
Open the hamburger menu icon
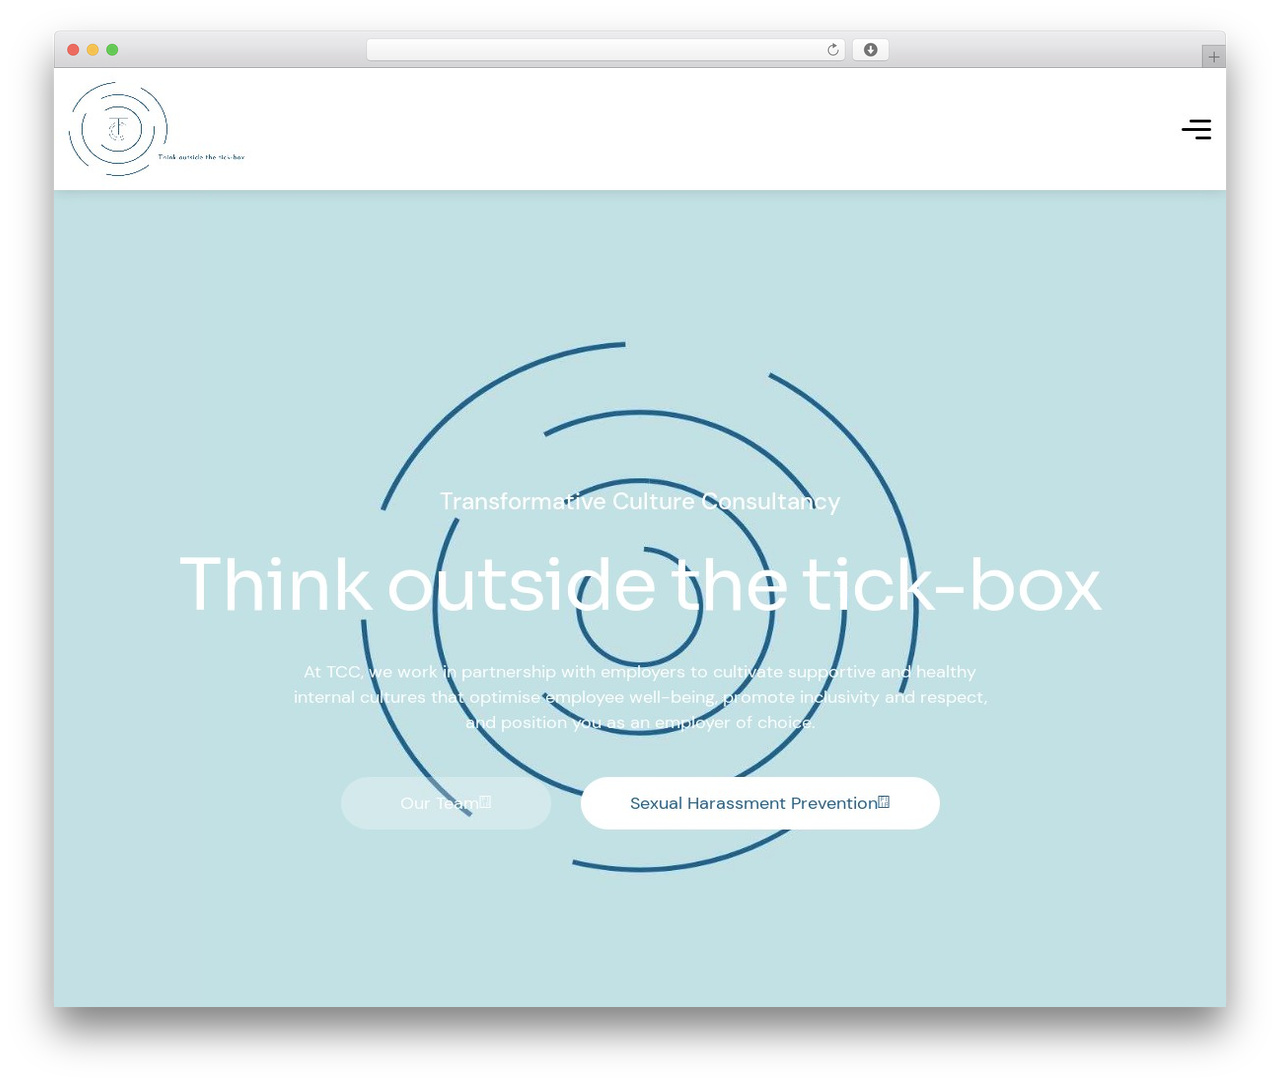coord(1196,129)
